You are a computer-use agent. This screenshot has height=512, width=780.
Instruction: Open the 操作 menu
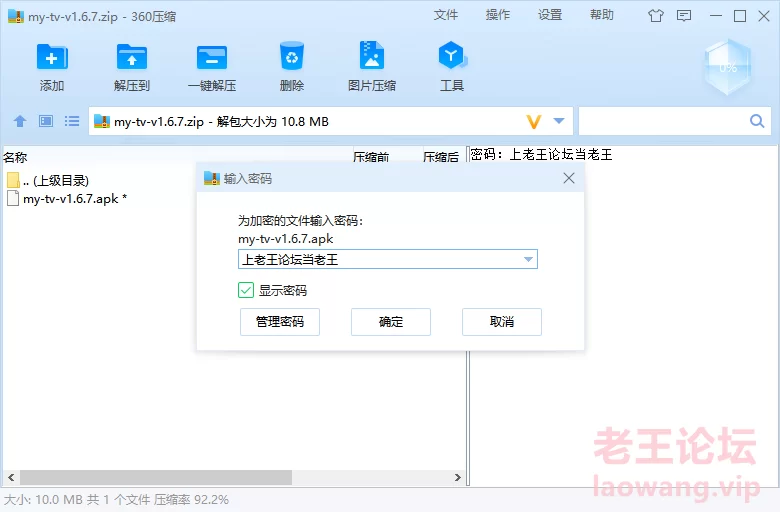coord(498,15)
